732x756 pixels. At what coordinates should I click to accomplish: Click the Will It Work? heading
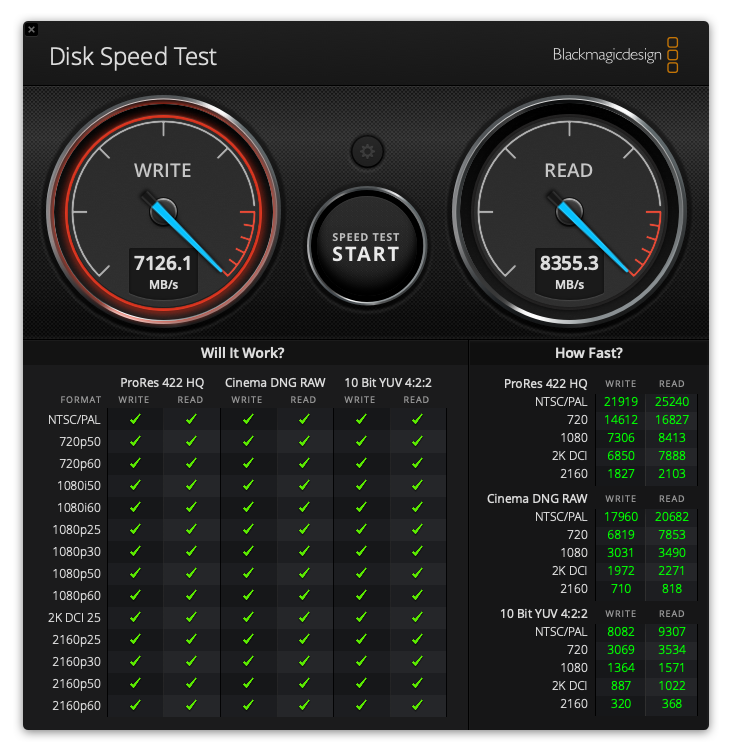tap(243, 353)
